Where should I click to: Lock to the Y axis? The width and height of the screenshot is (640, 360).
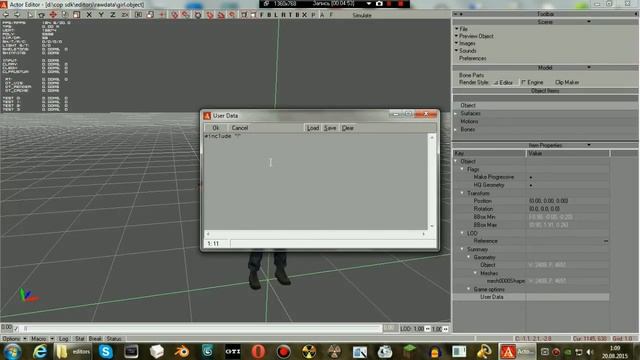tap(101, 15)
